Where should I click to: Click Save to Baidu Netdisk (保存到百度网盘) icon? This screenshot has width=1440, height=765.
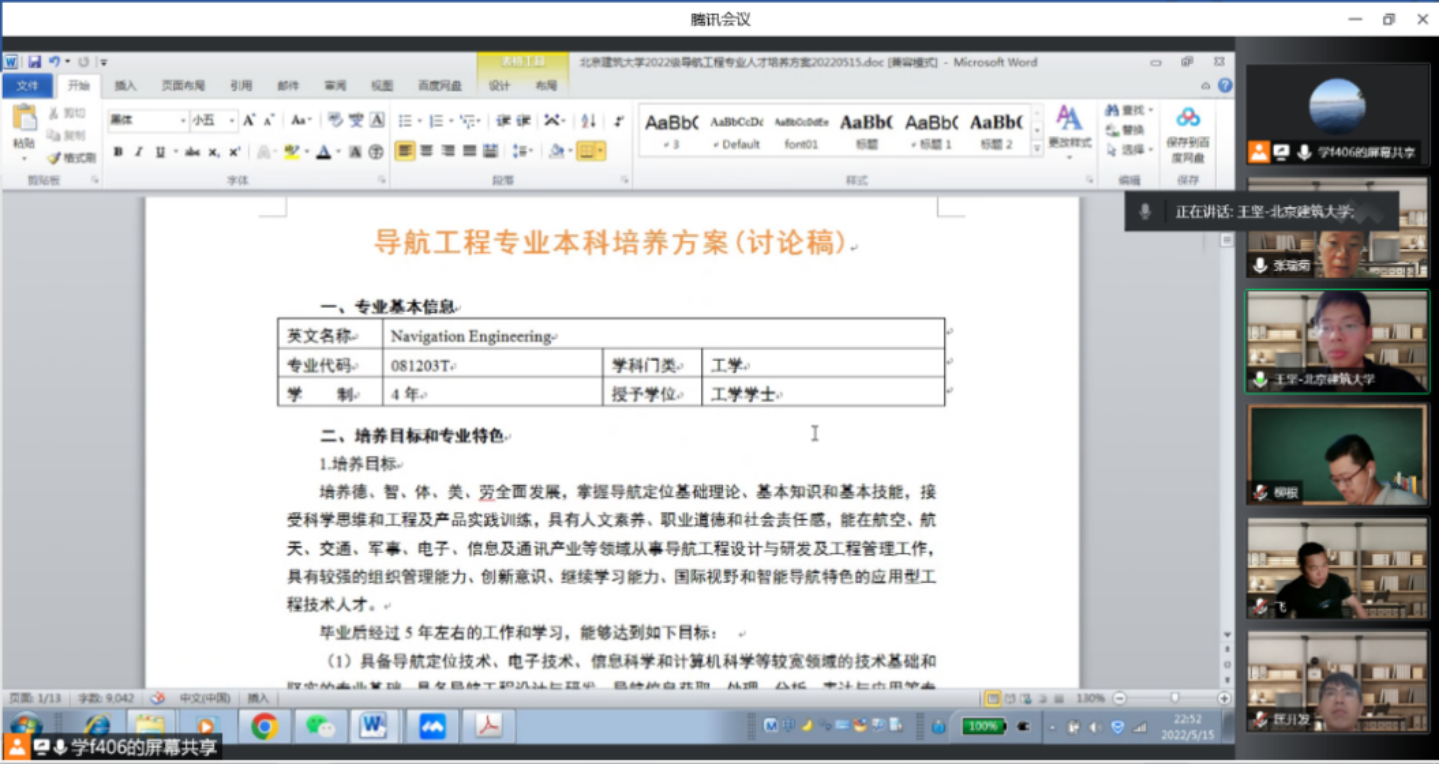[1187, 133]
